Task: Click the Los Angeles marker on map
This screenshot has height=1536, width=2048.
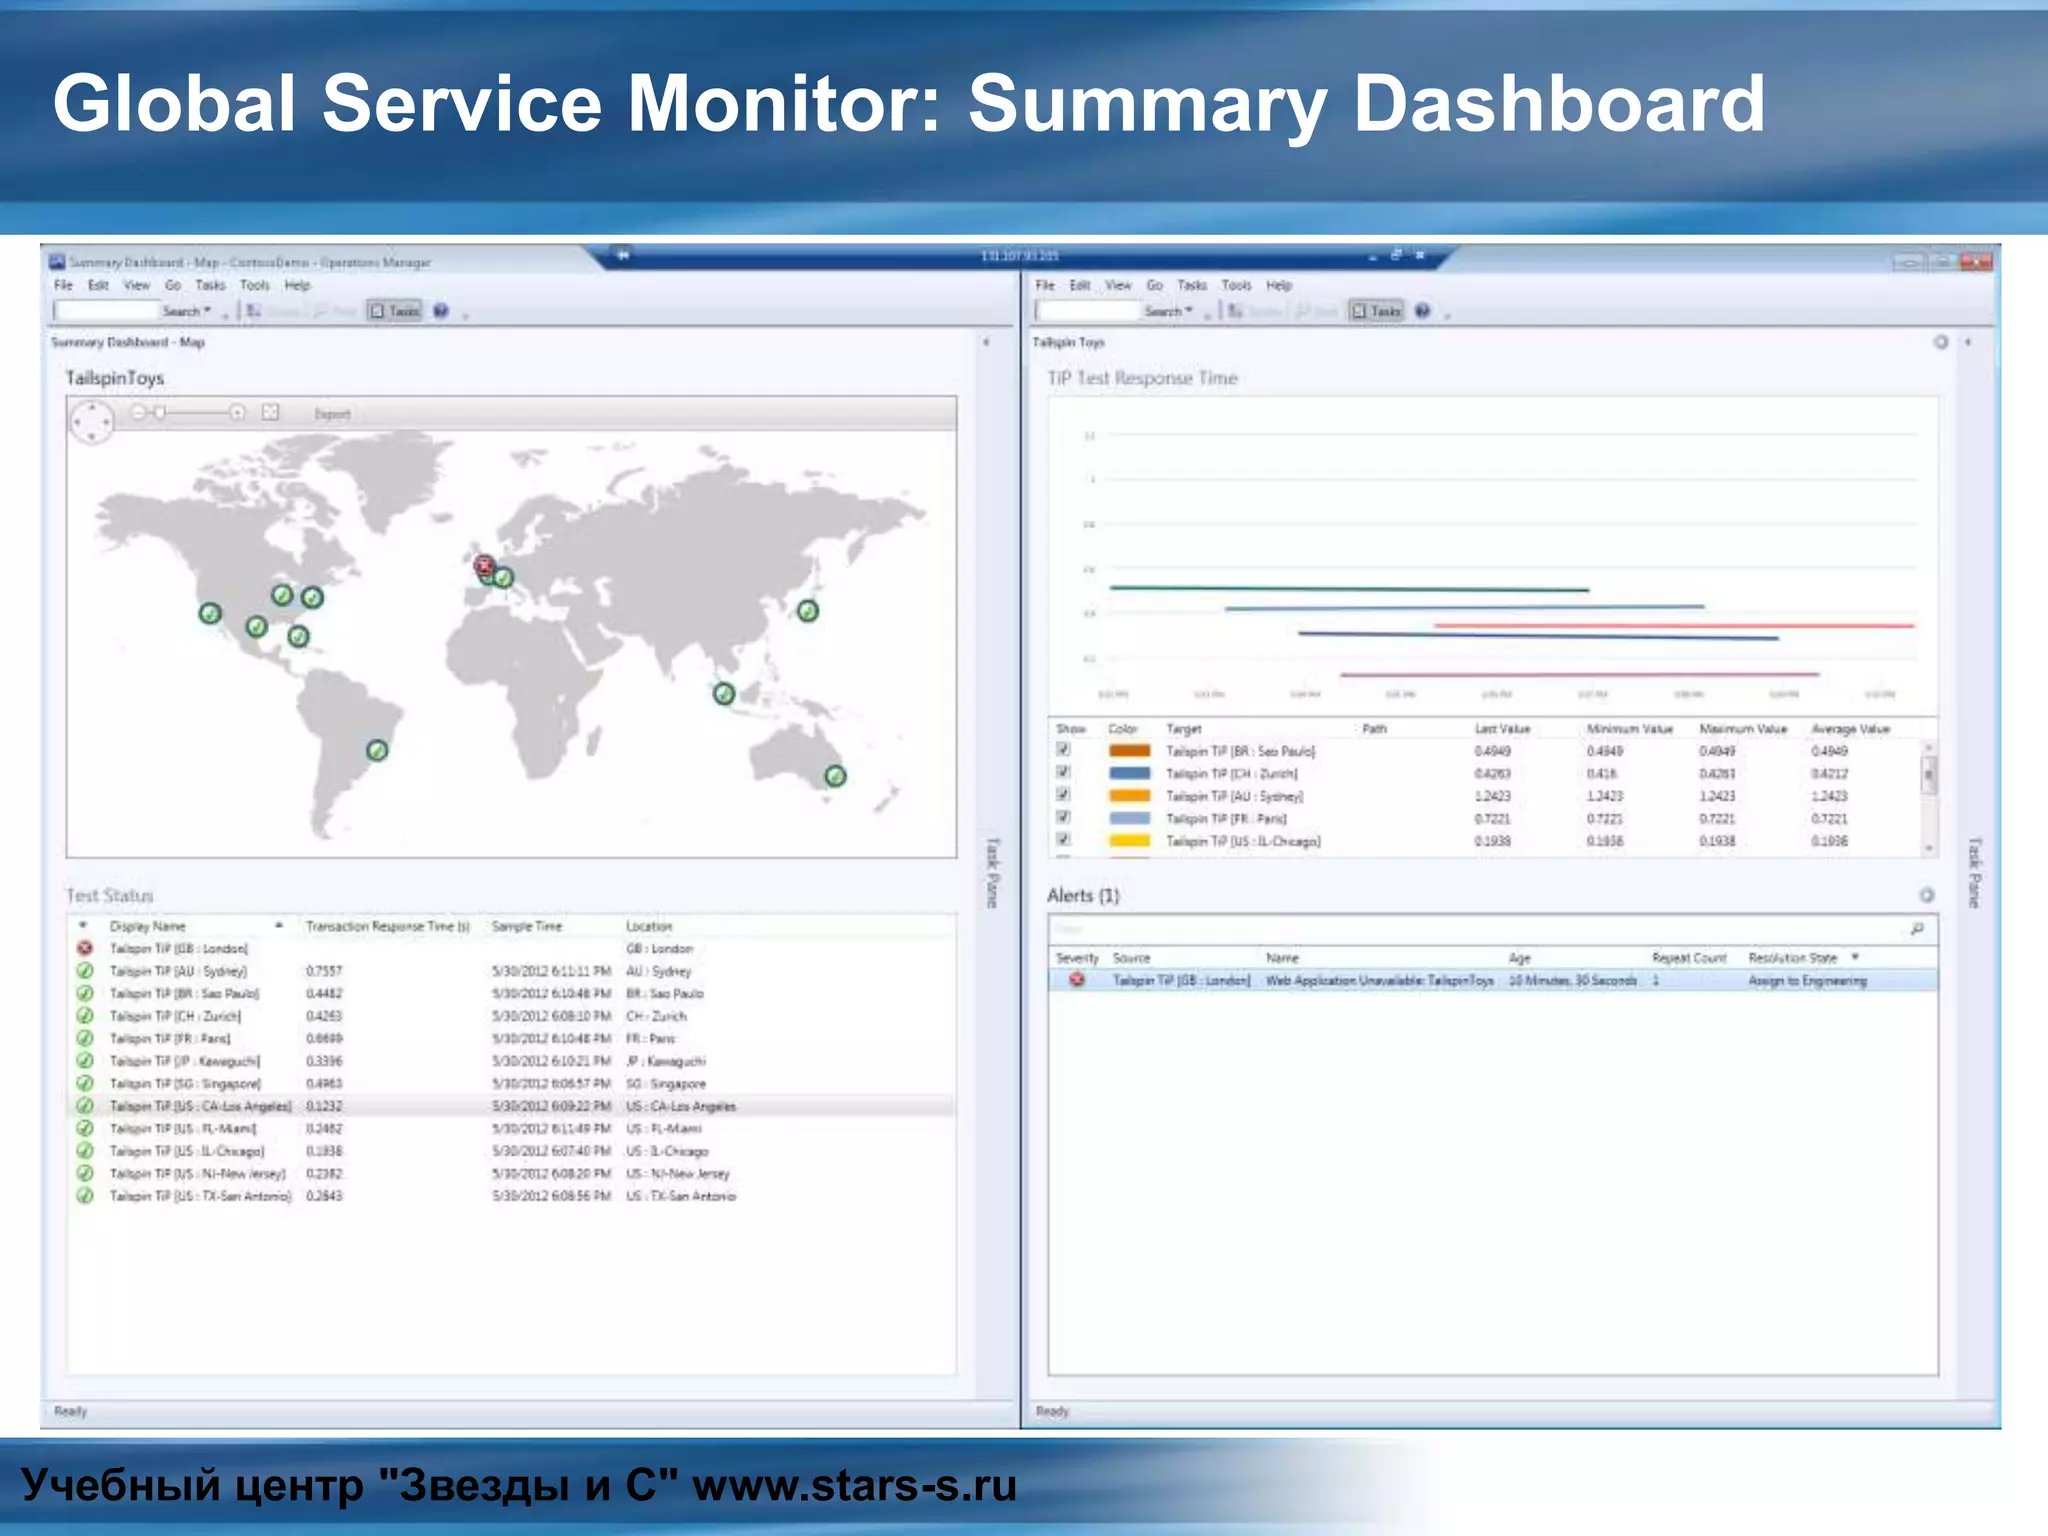Action: [210, 613]
